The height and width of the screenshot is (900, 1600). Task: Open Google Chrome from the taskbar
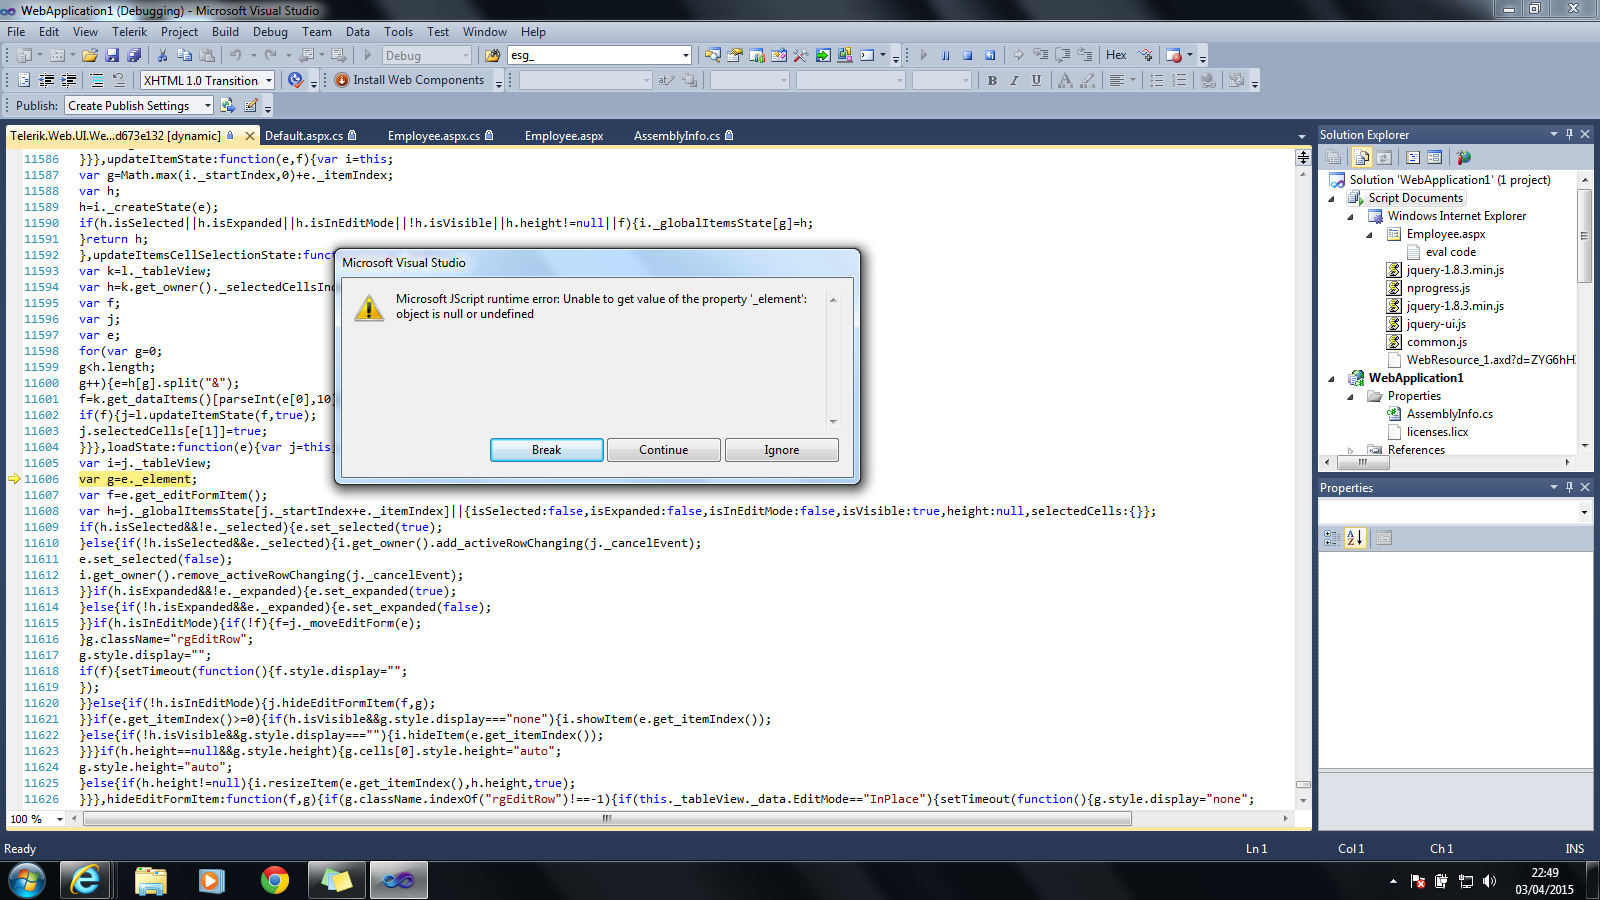click(x=275, y=880)
